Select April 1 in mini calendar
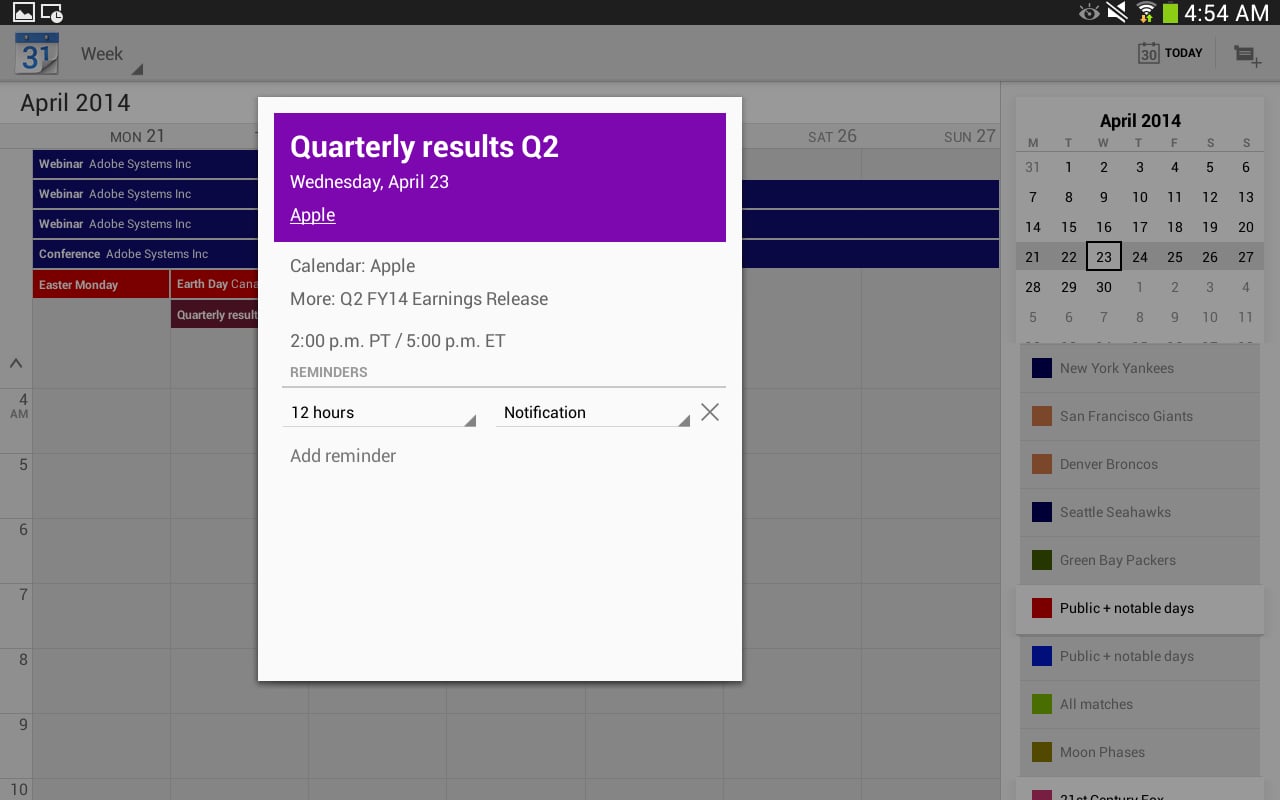The image size is (1280, 800). [x=1068, y=167]
